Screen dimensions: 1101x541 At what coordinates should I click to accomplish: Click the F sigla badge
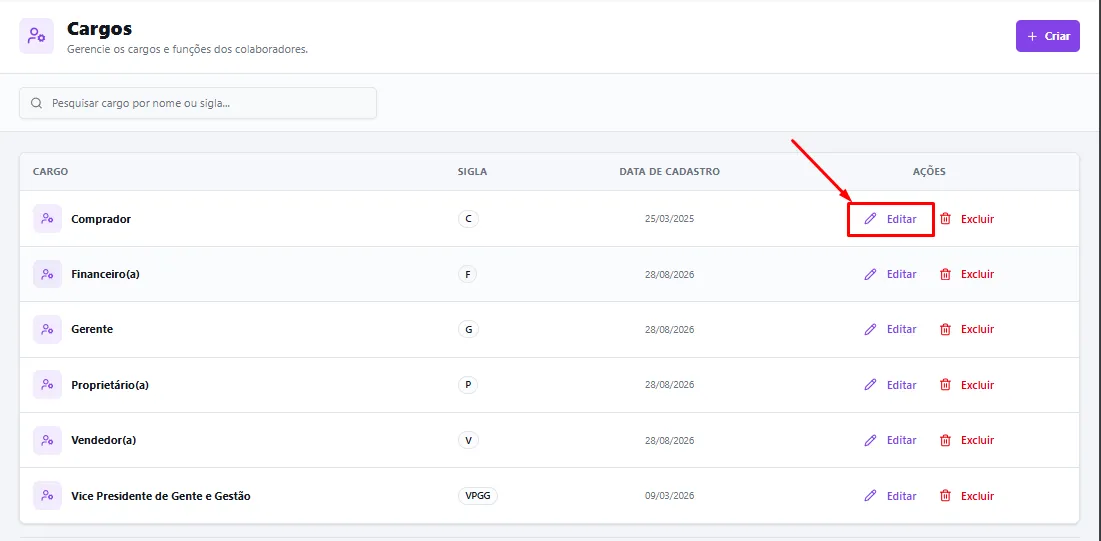click(x=467, y=274)
